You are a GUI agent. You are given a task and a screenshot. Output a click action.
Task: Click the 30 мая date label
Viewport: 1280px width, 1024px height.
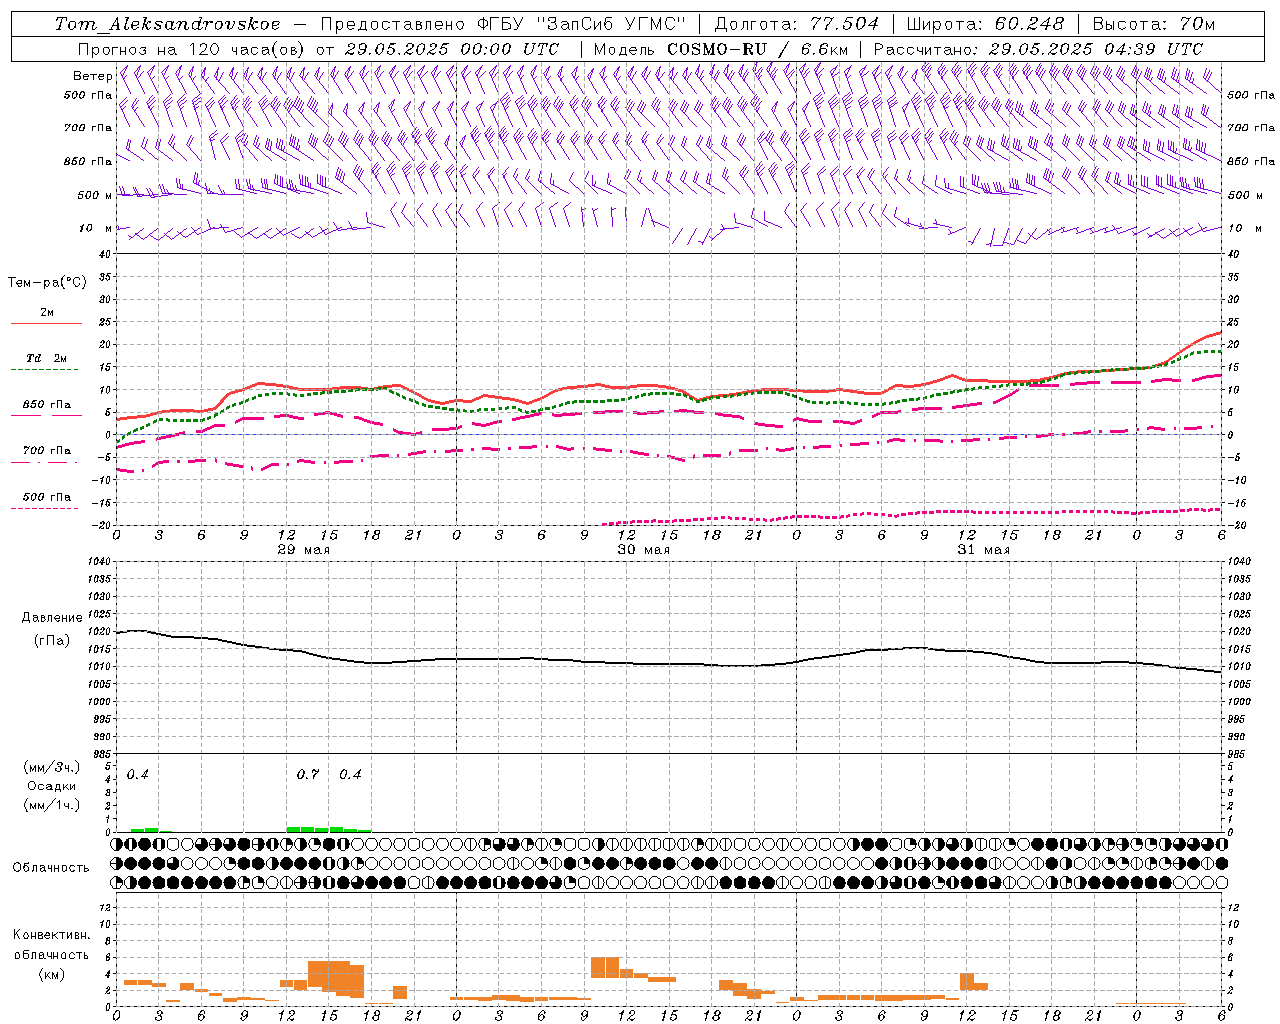coord(644,550)
